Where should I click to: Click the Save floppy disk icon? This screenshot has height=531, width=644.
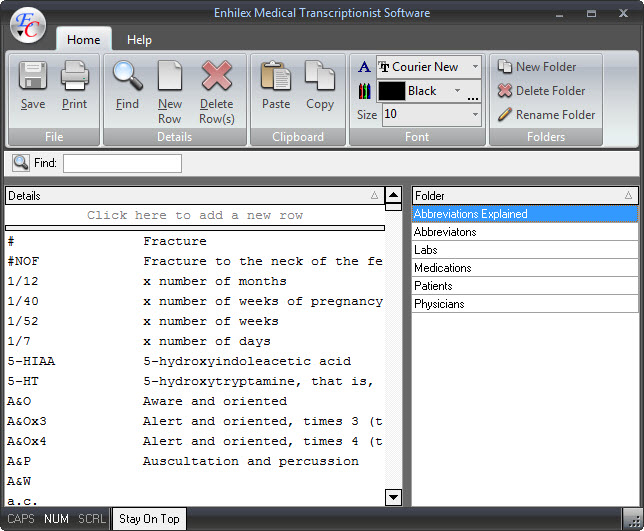(x=33, y=83)
